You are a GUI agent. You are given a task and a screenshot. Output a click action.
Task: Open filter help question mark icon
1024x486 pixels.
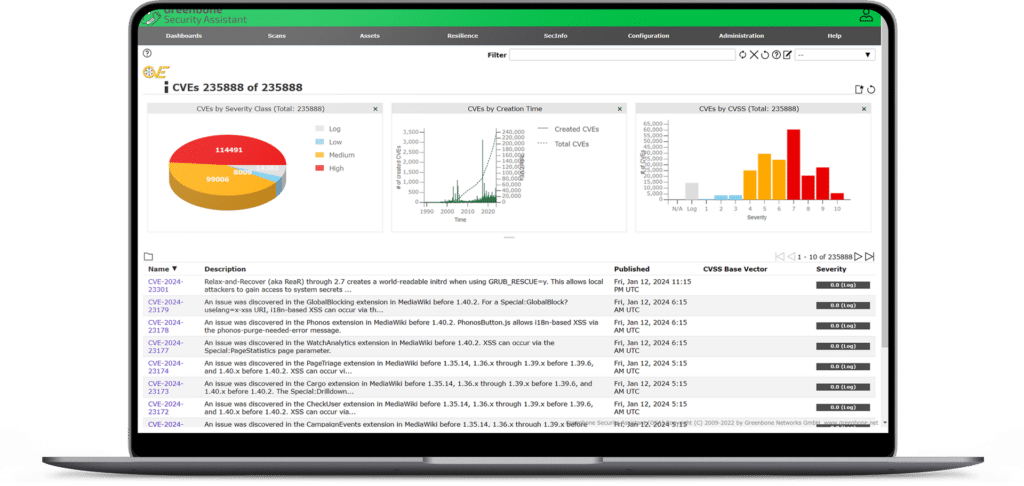776,55
